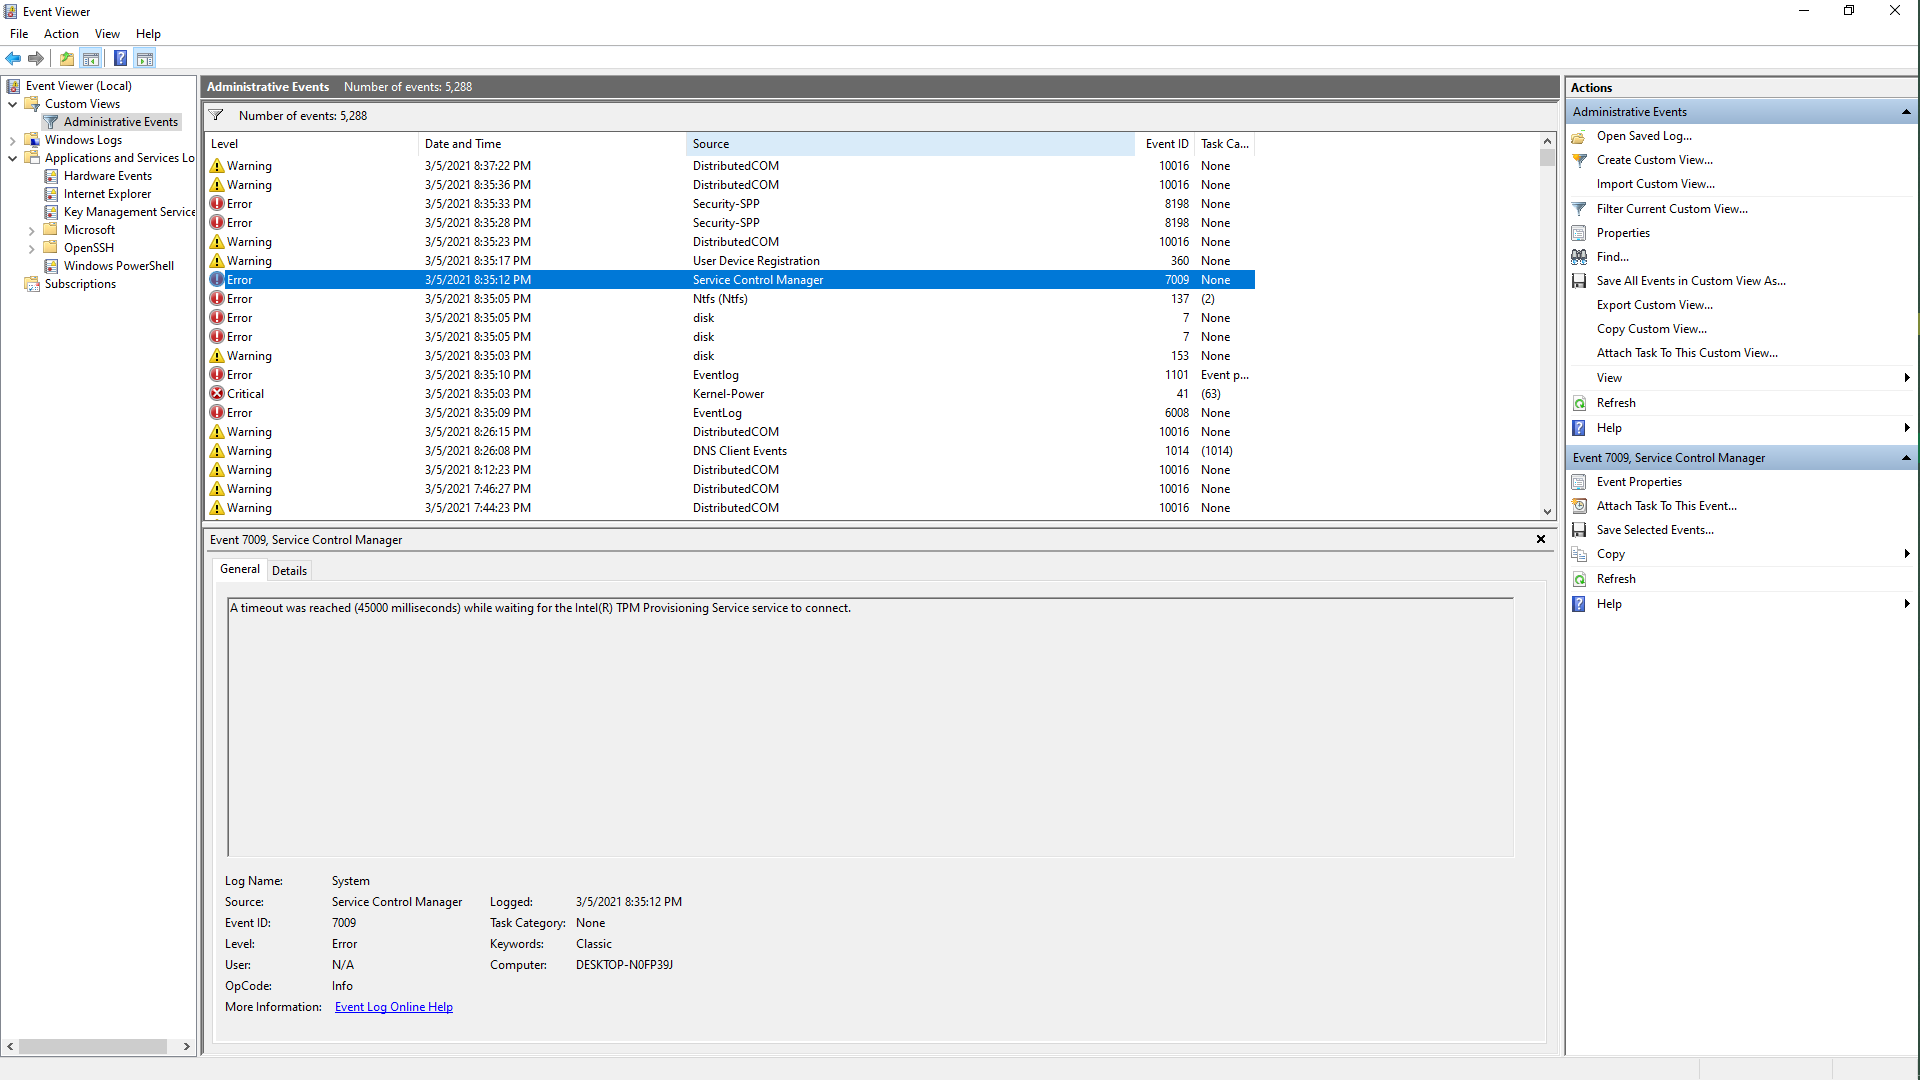Switch to the Details tab
1920x1080 pixels.
point(289,571)
